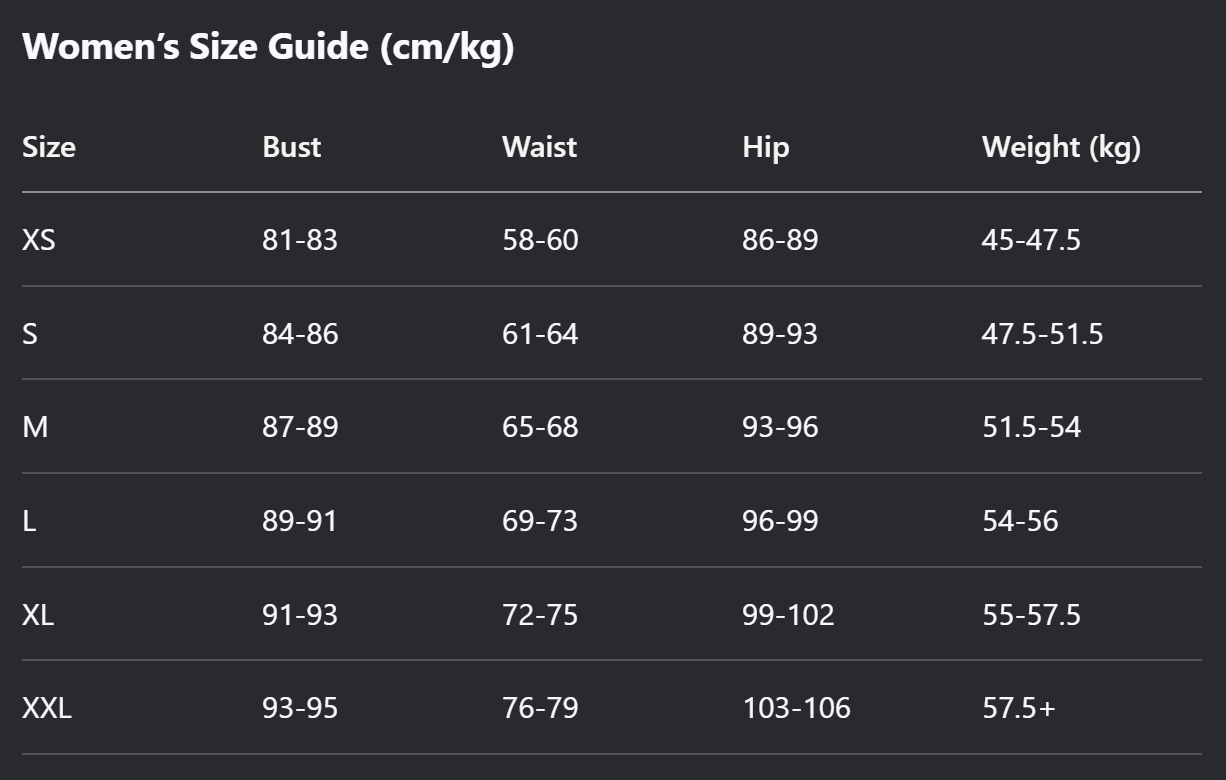The width and height of the screenshot is (1226, 780).
Task: Click bust value 89-91
Action: [x=300, y=521]
